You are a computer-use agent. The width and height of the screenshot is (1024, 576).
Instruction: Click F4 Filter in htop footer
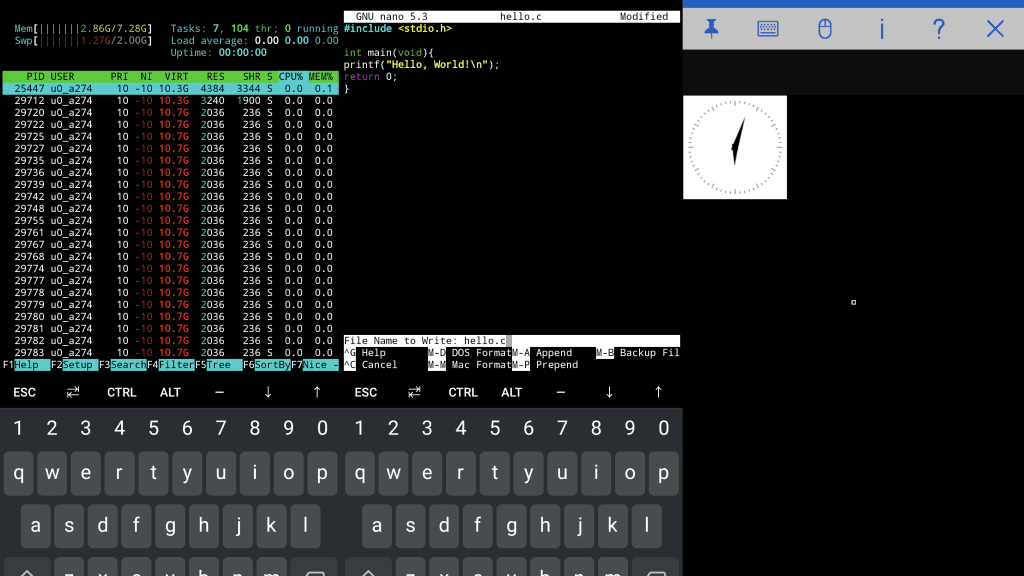point(176,365)
